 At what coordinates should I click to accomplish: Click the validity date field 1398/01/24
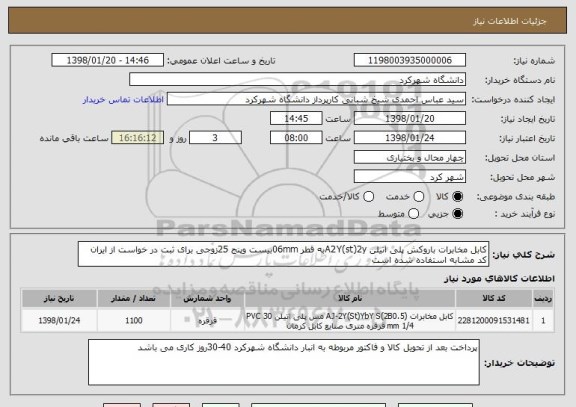click(410, 138)
